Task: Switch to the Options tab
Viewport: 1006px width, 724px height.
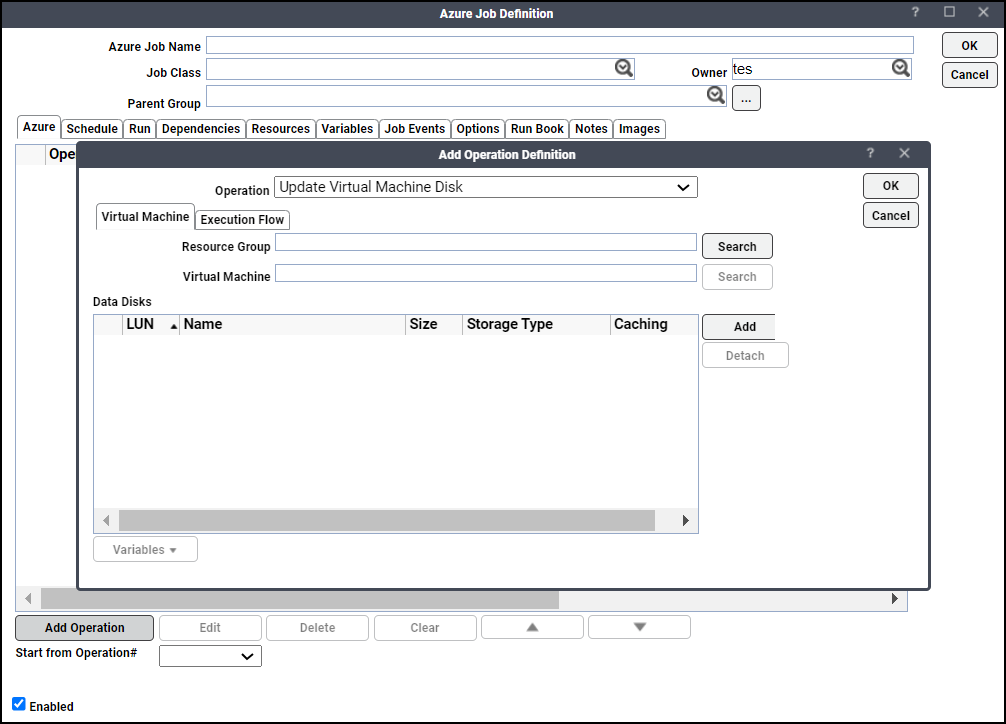Action: [x=478, y=129]
